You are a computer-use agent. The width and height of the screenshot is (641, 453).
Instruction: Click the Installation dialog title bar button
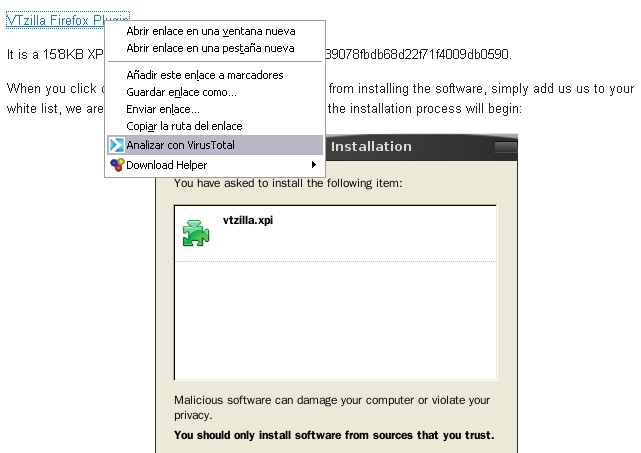506,147
